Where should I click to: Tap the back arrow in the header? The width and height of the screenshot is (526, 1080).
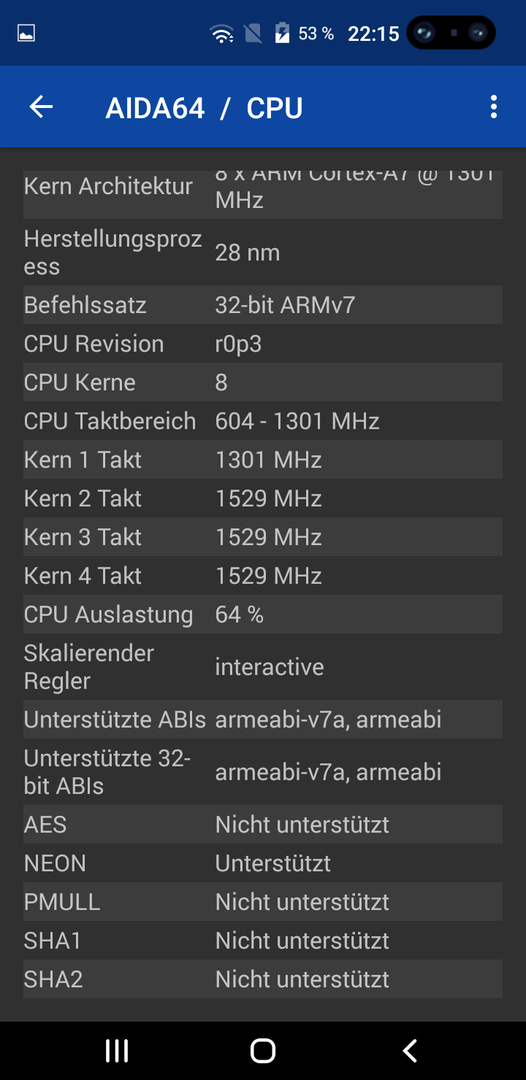coord(41,107)
